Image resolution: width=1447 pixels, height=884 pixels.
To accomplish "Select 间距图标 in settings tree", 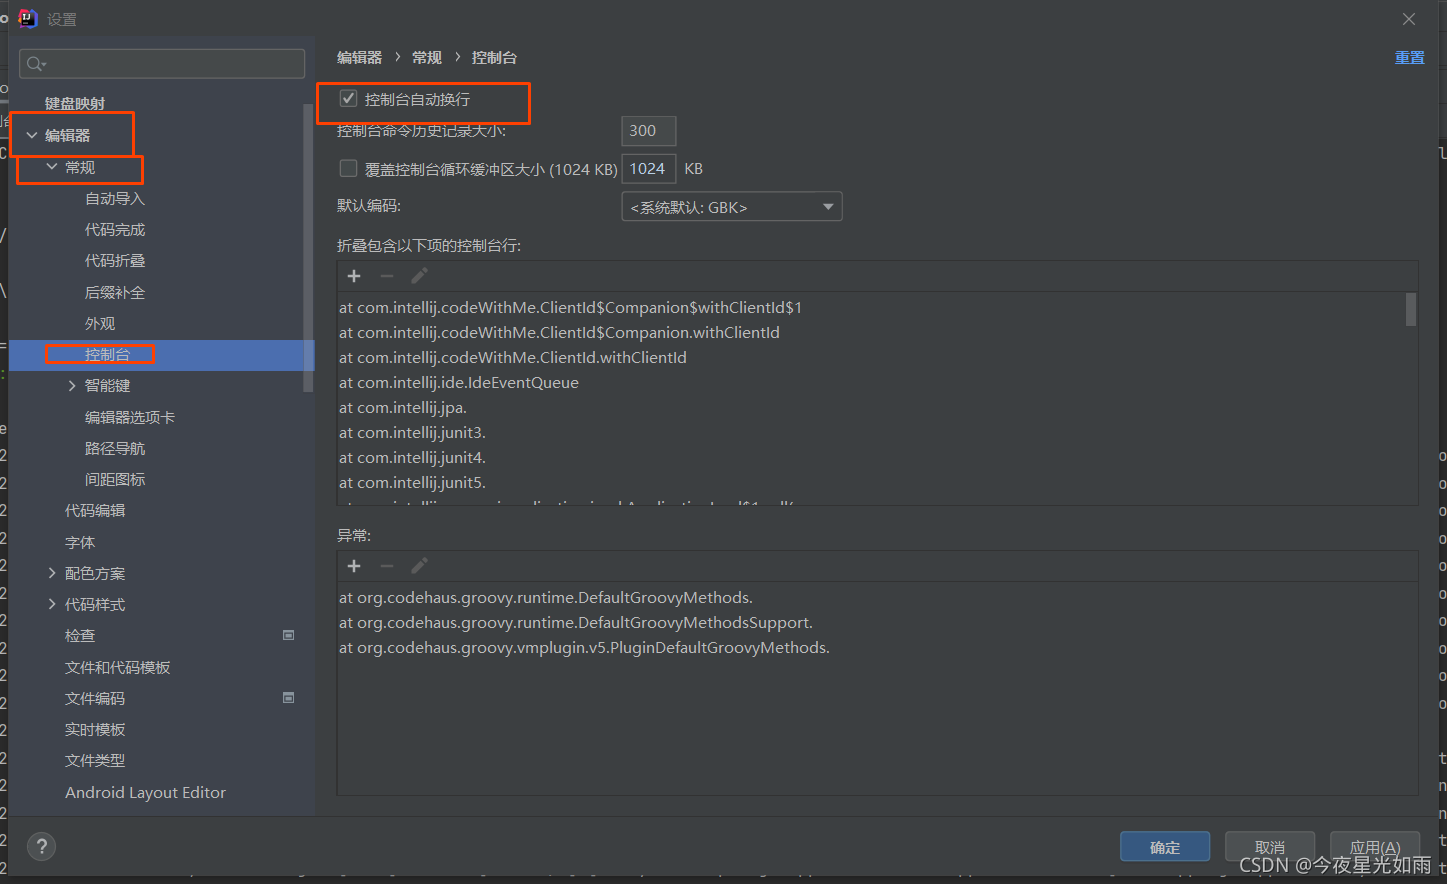I will (x=115, y=480).
